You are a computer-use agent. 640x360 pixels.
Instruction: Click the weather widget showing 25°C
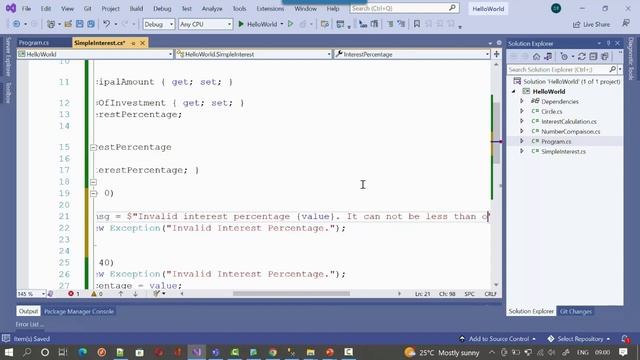(442, 352)
